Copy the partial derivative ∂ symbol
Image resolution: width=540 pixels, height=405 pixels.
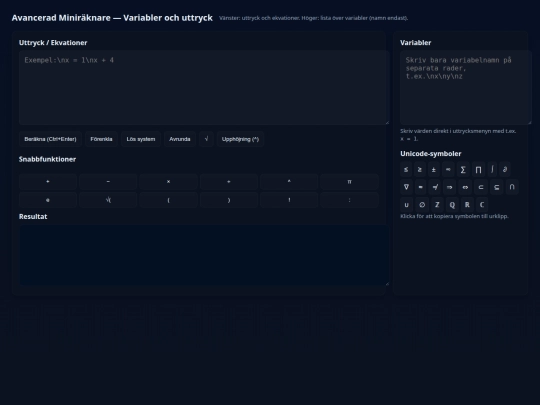pos(505,169)
